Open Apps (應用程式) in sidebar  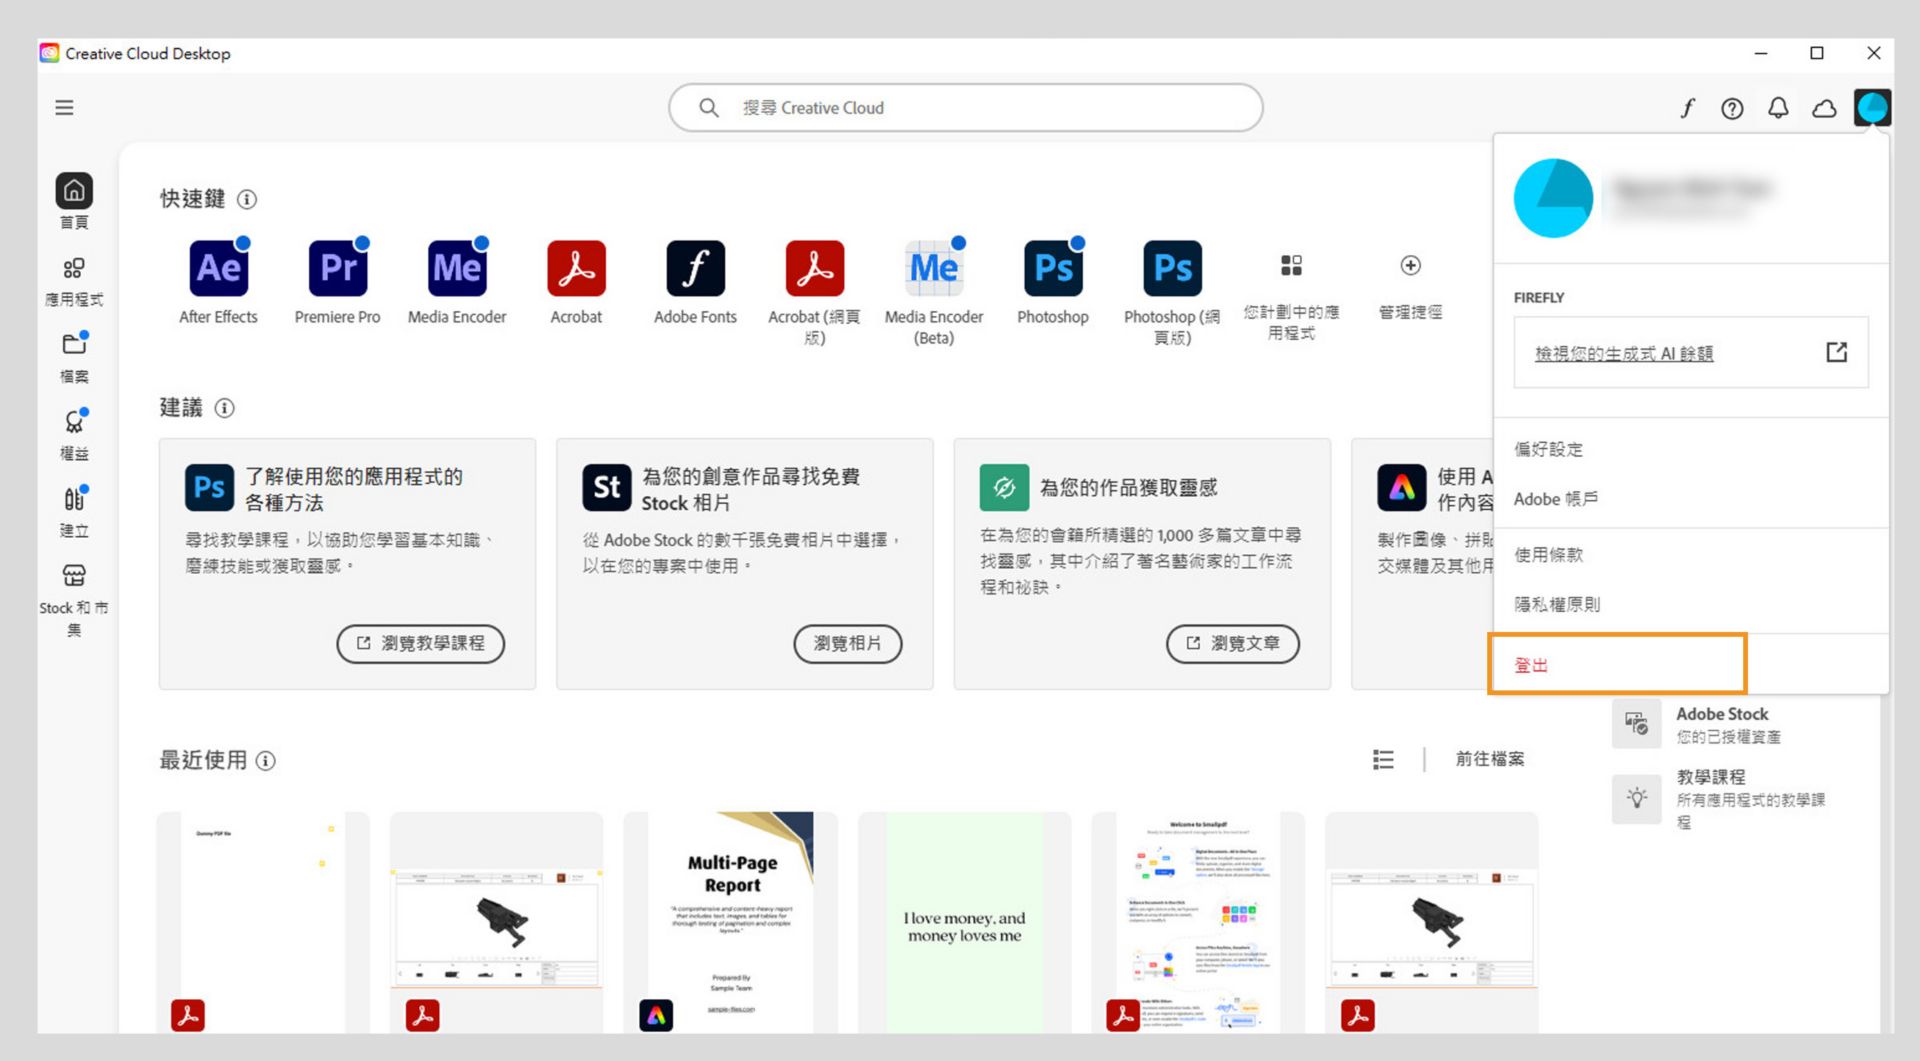(74, 281)
